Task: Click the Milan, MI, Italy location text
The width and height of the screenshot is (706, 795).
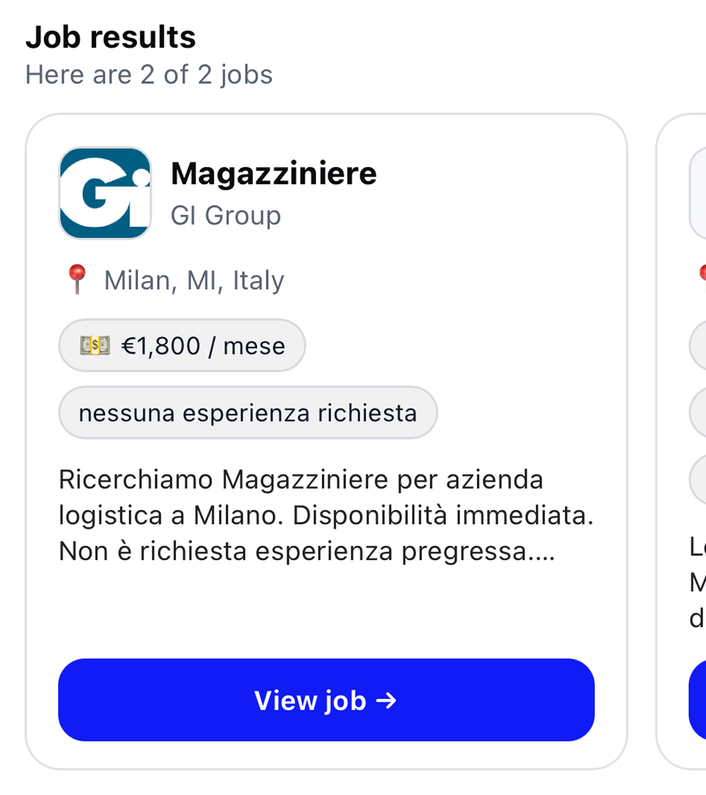Action: 194,280
